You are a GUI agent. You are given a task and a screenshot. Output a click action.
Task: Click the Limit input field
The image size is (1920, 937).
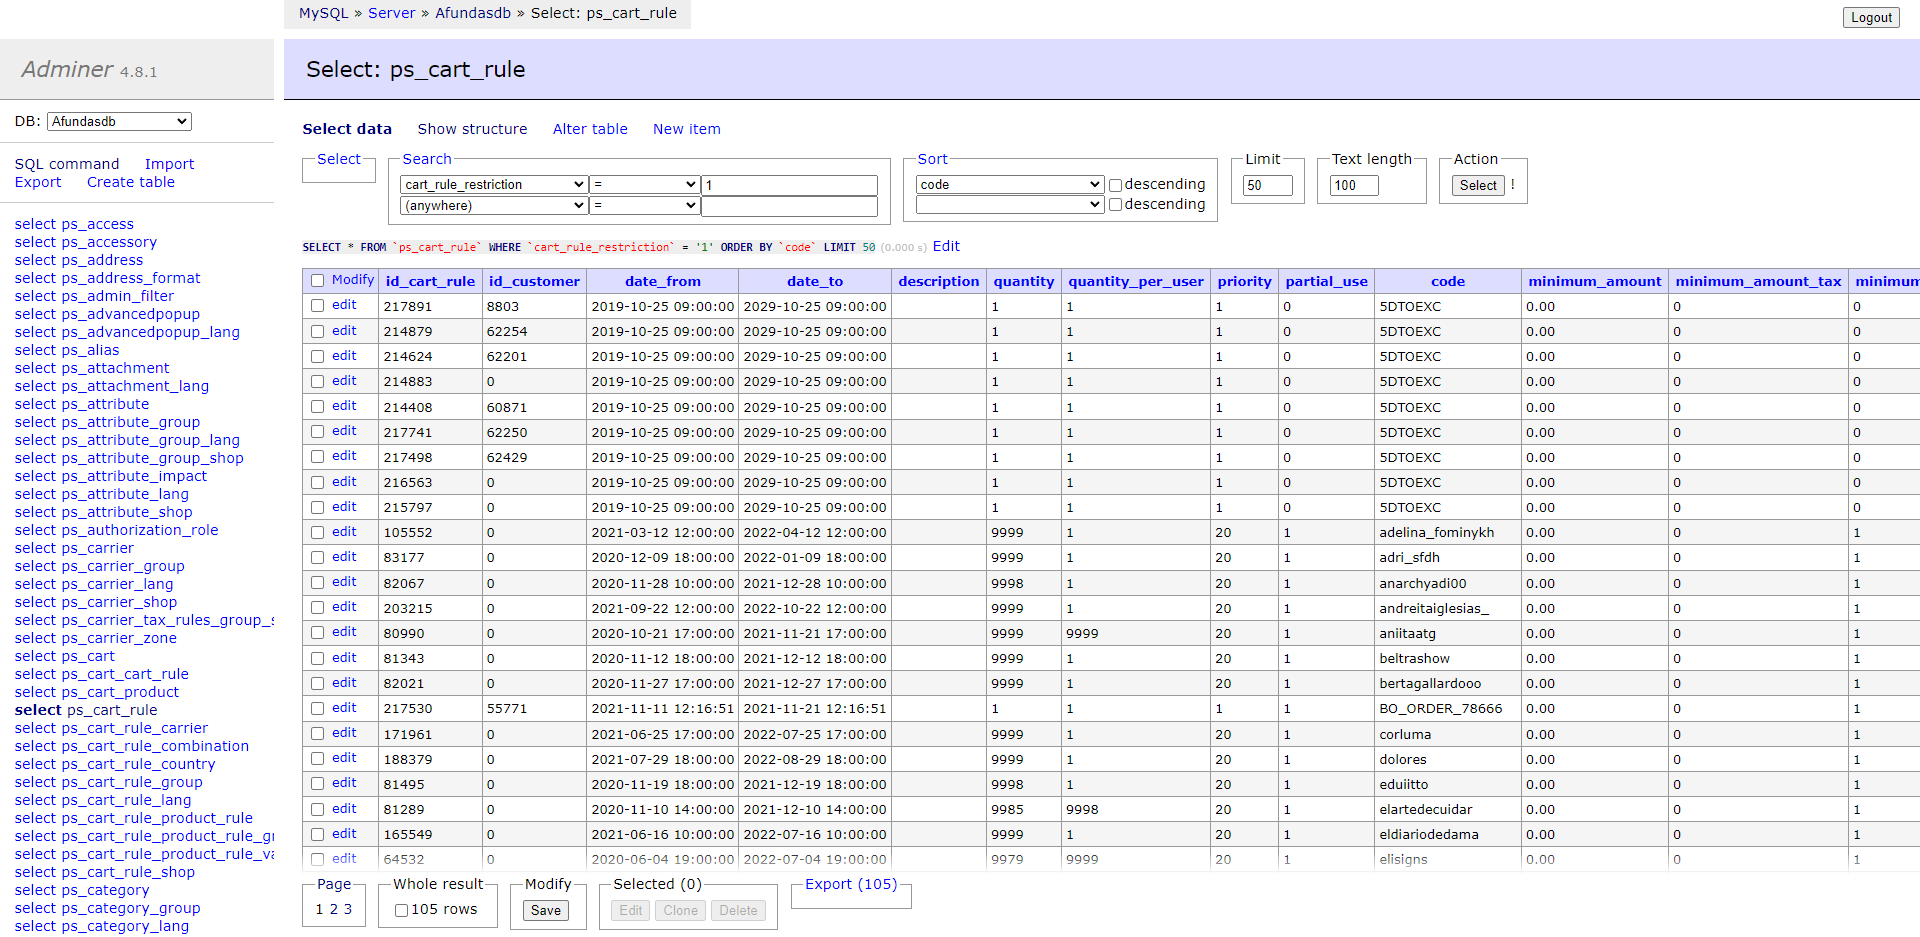1267,185
